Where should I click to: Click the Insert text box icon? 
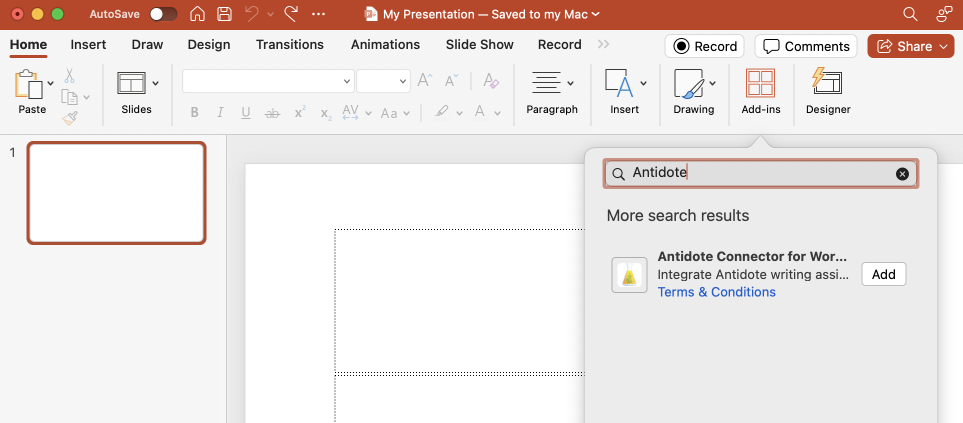click(619, 84)
